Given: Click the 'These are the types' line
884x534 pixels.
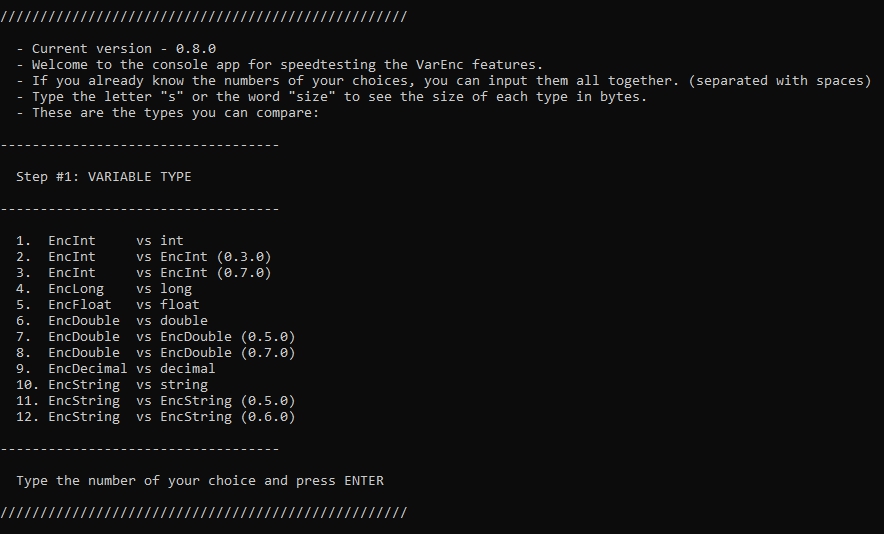Looking at the screenshot, I should (167, 113).
